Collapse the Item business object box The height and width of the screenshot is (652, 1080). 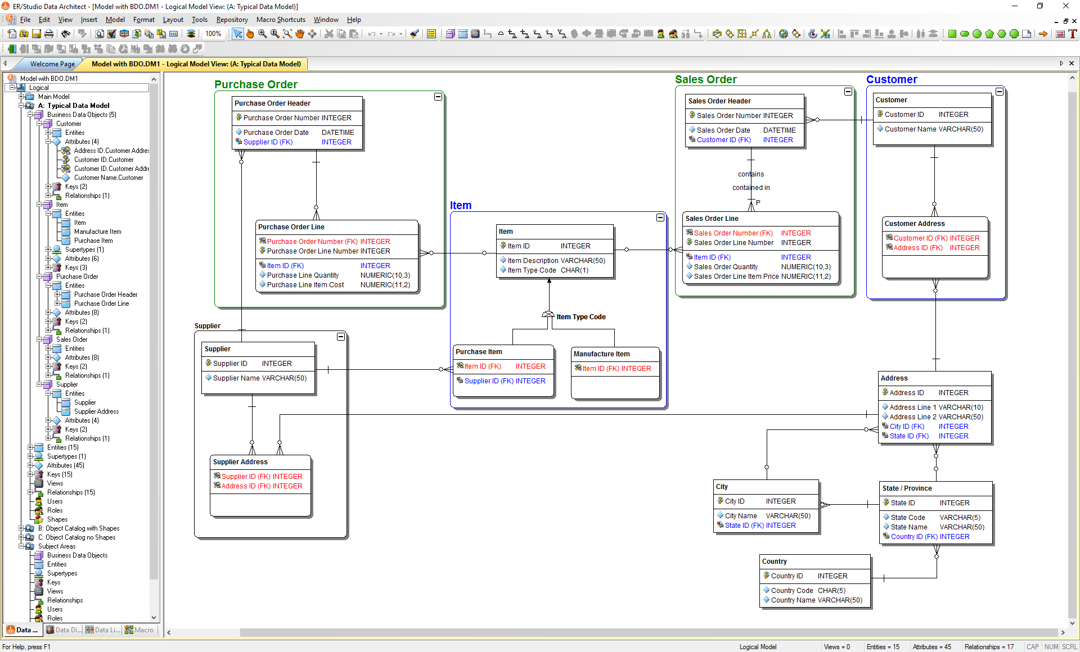point(660,217)
